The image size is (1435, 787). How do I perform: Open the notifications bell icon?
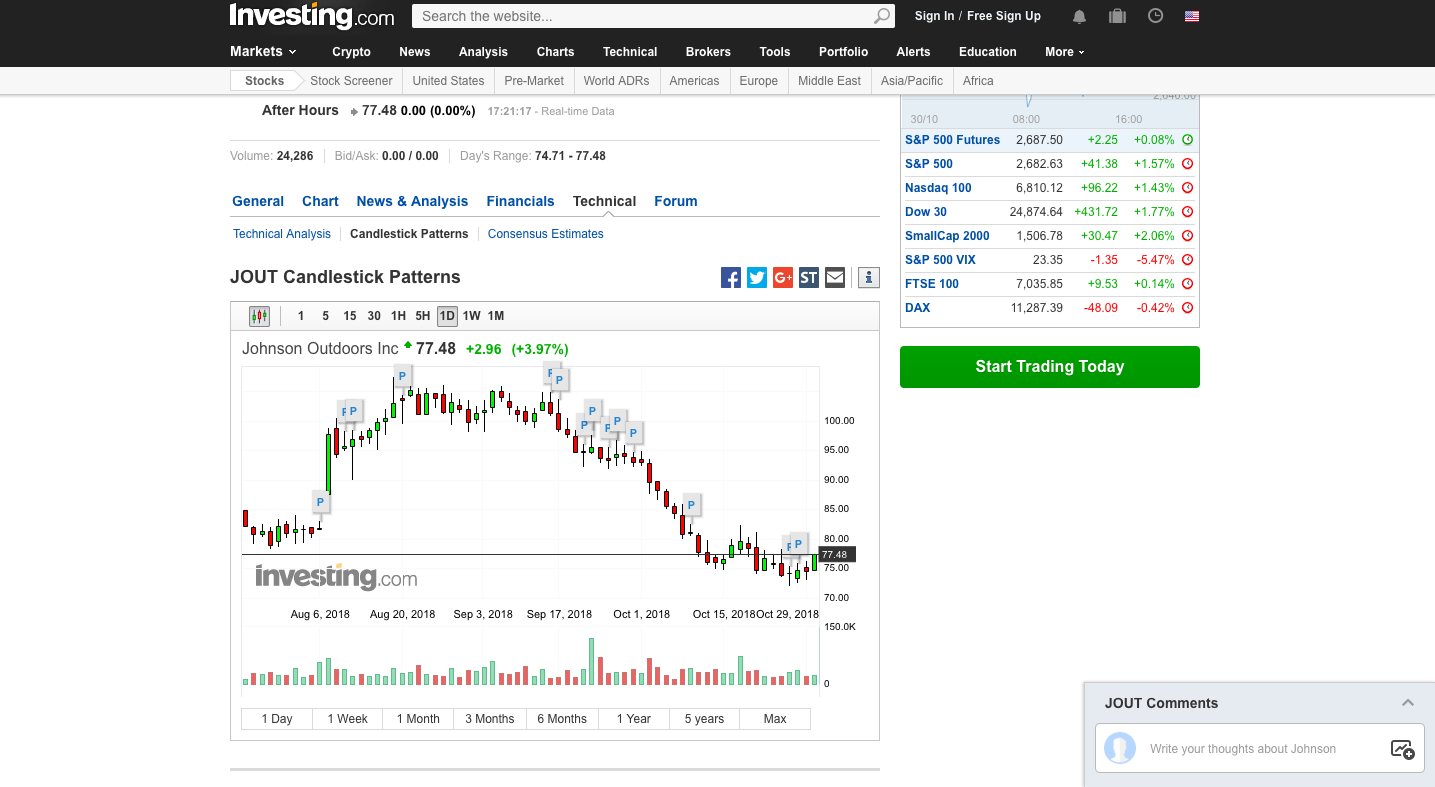[1079, 16]
